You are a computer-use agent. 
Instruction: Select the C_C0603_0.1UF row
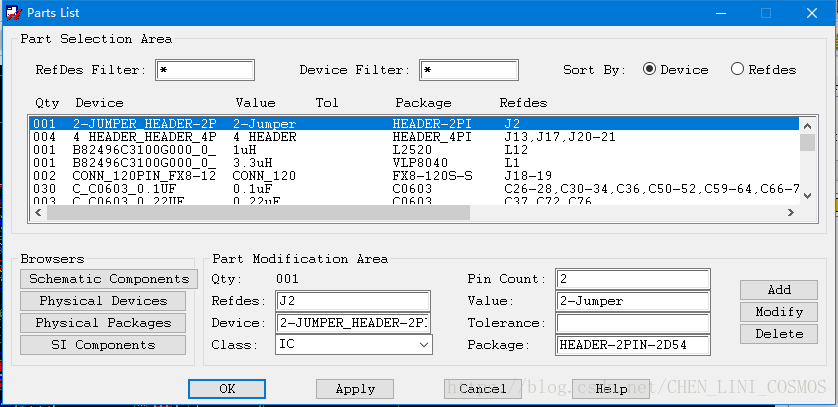pyautogui.click(x=414, y=189)
